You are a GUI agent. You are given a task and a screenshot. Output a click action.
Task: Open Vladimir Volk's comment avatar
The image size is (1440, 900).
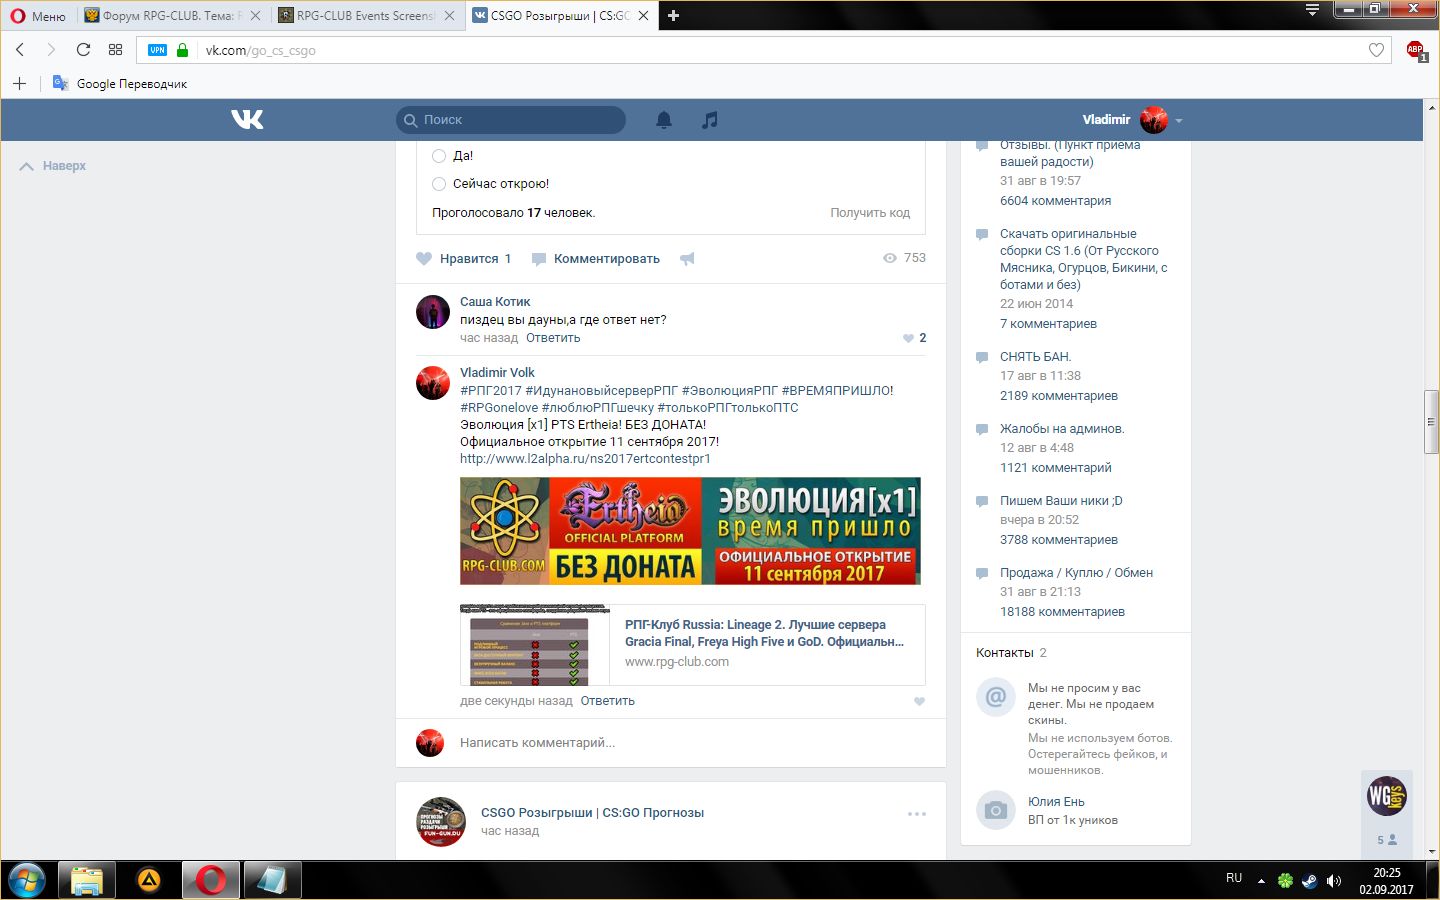[433, 383]
